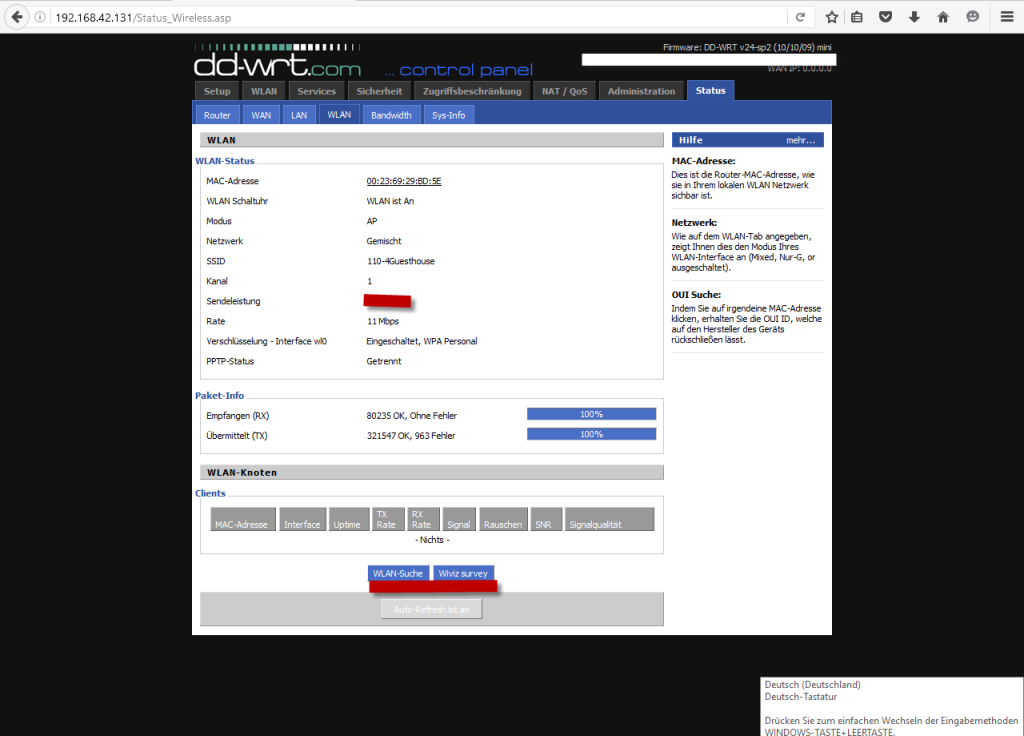
Task: Click the MAC address 00:23:69:29:BD:5E link
Action: tap(404, 181)
